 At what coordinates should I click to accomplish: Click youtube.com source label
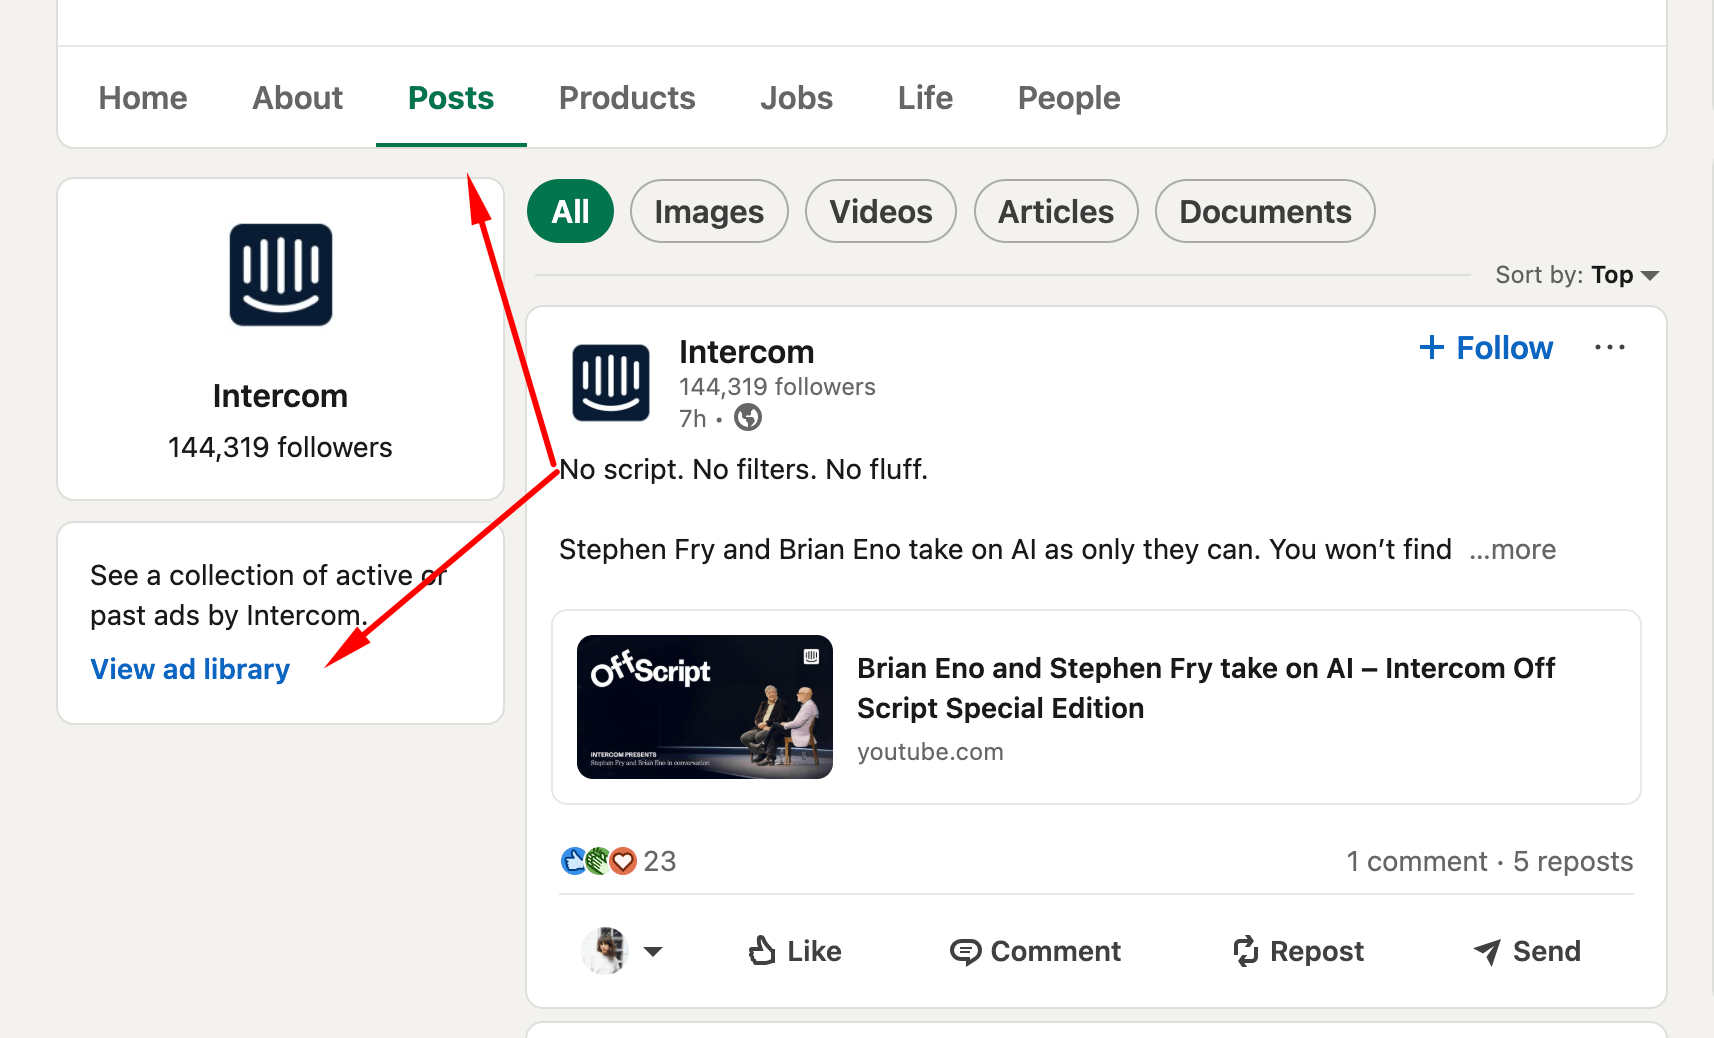[x=930, y=752]
